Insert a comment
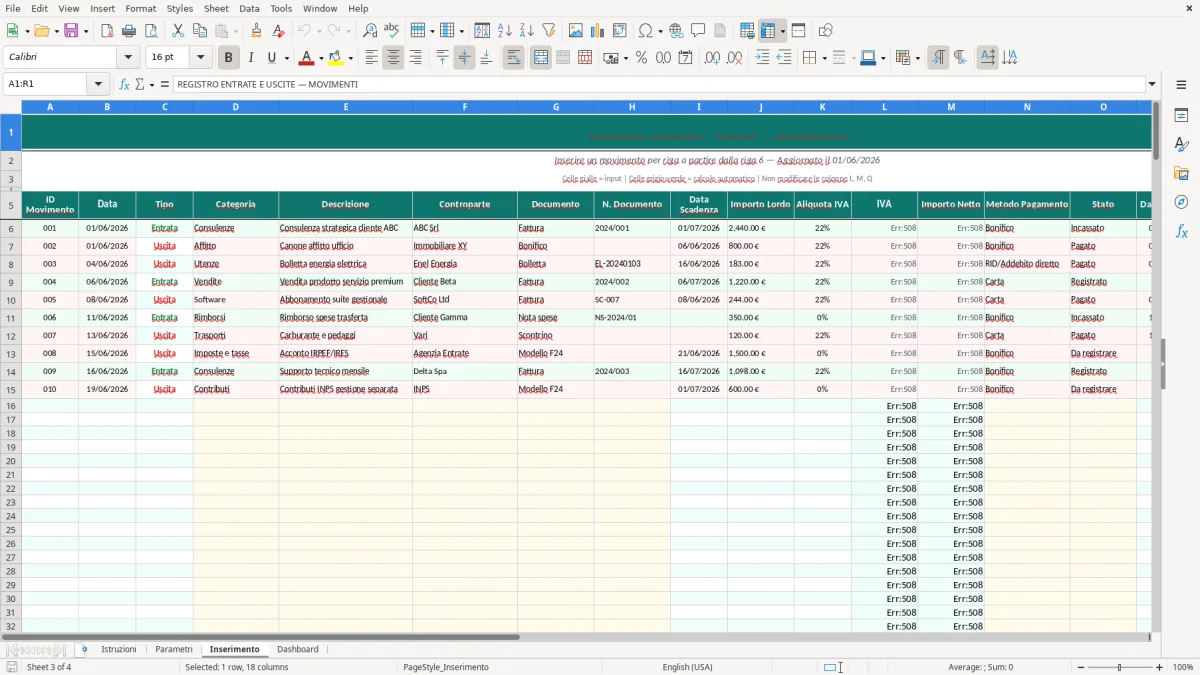Screen dimensions: 1200x675 click(698, 31)
